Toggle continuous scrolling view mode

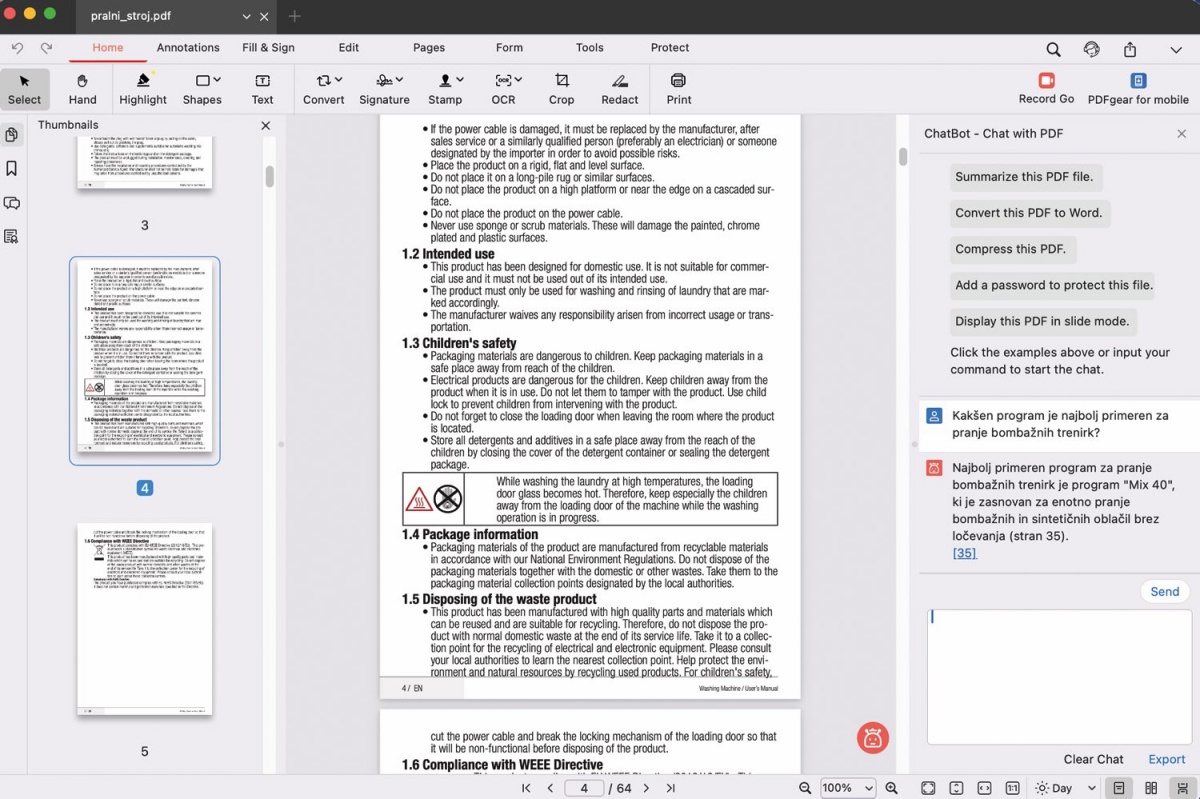[x=1182, y=788]
